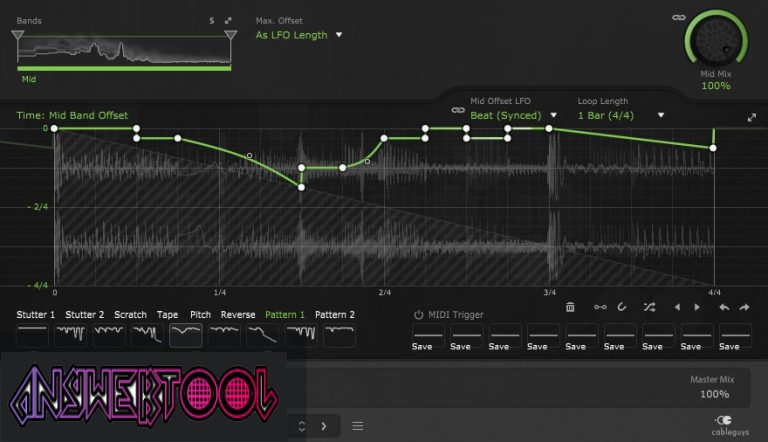Switch to the Stutter 1 preset tab

[36, 315]
